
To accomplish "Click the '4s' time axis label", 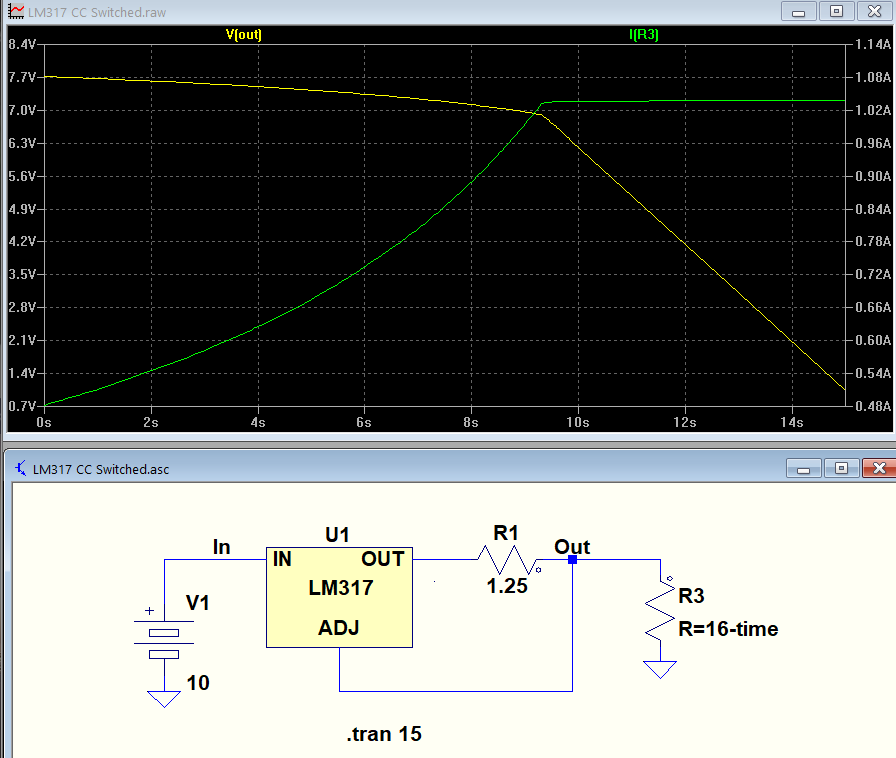I will 258,422.
